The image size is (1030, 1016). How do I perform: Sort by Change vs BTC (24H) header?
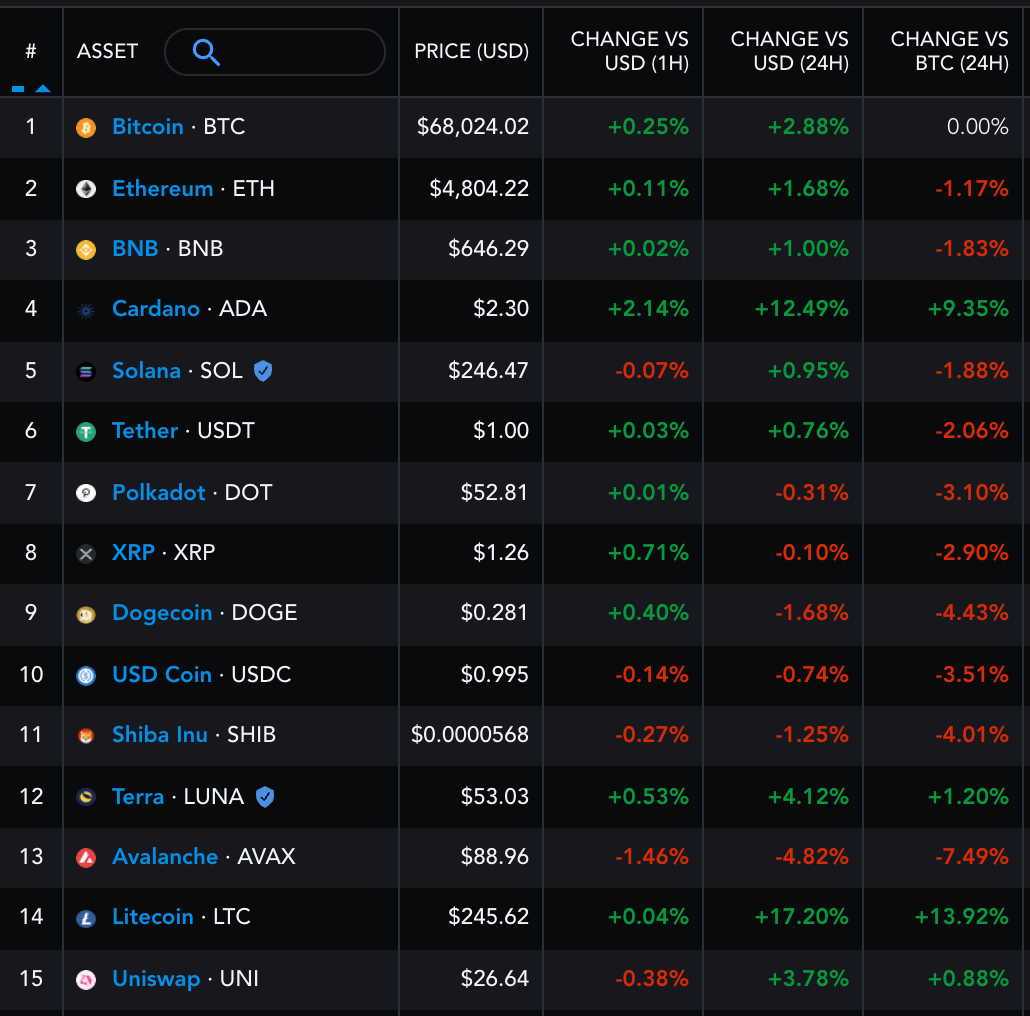click(949, 51)
